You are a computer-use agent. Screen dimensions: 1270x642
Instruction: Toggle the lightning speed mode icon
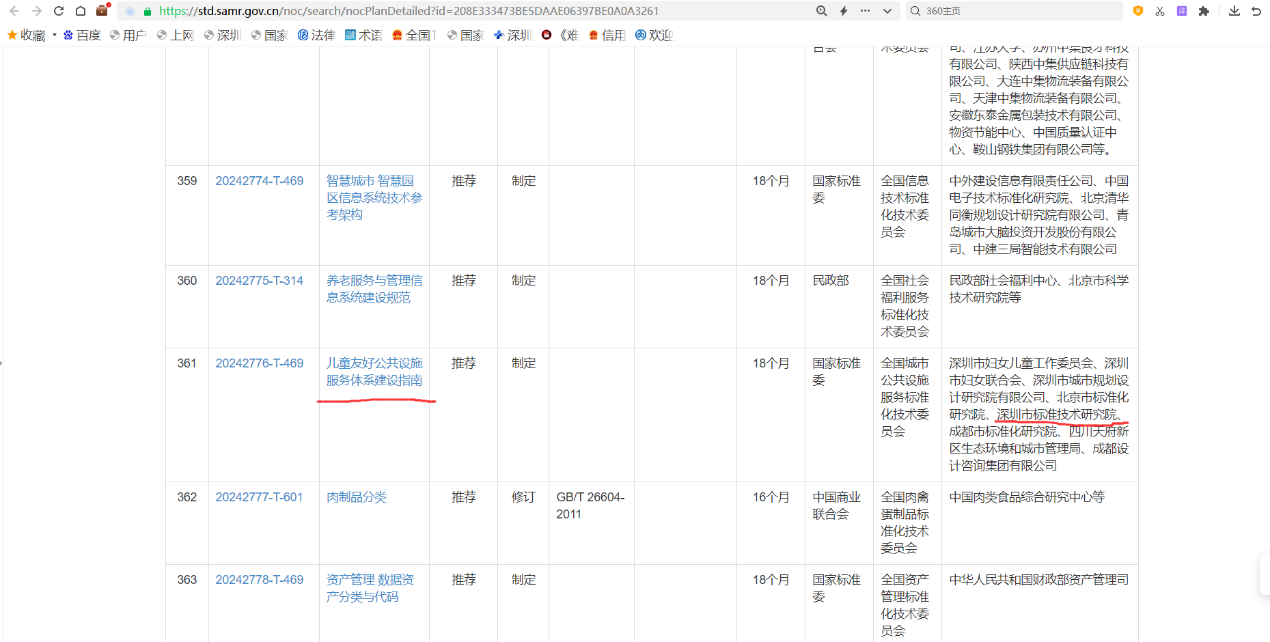tap(843, 11)
